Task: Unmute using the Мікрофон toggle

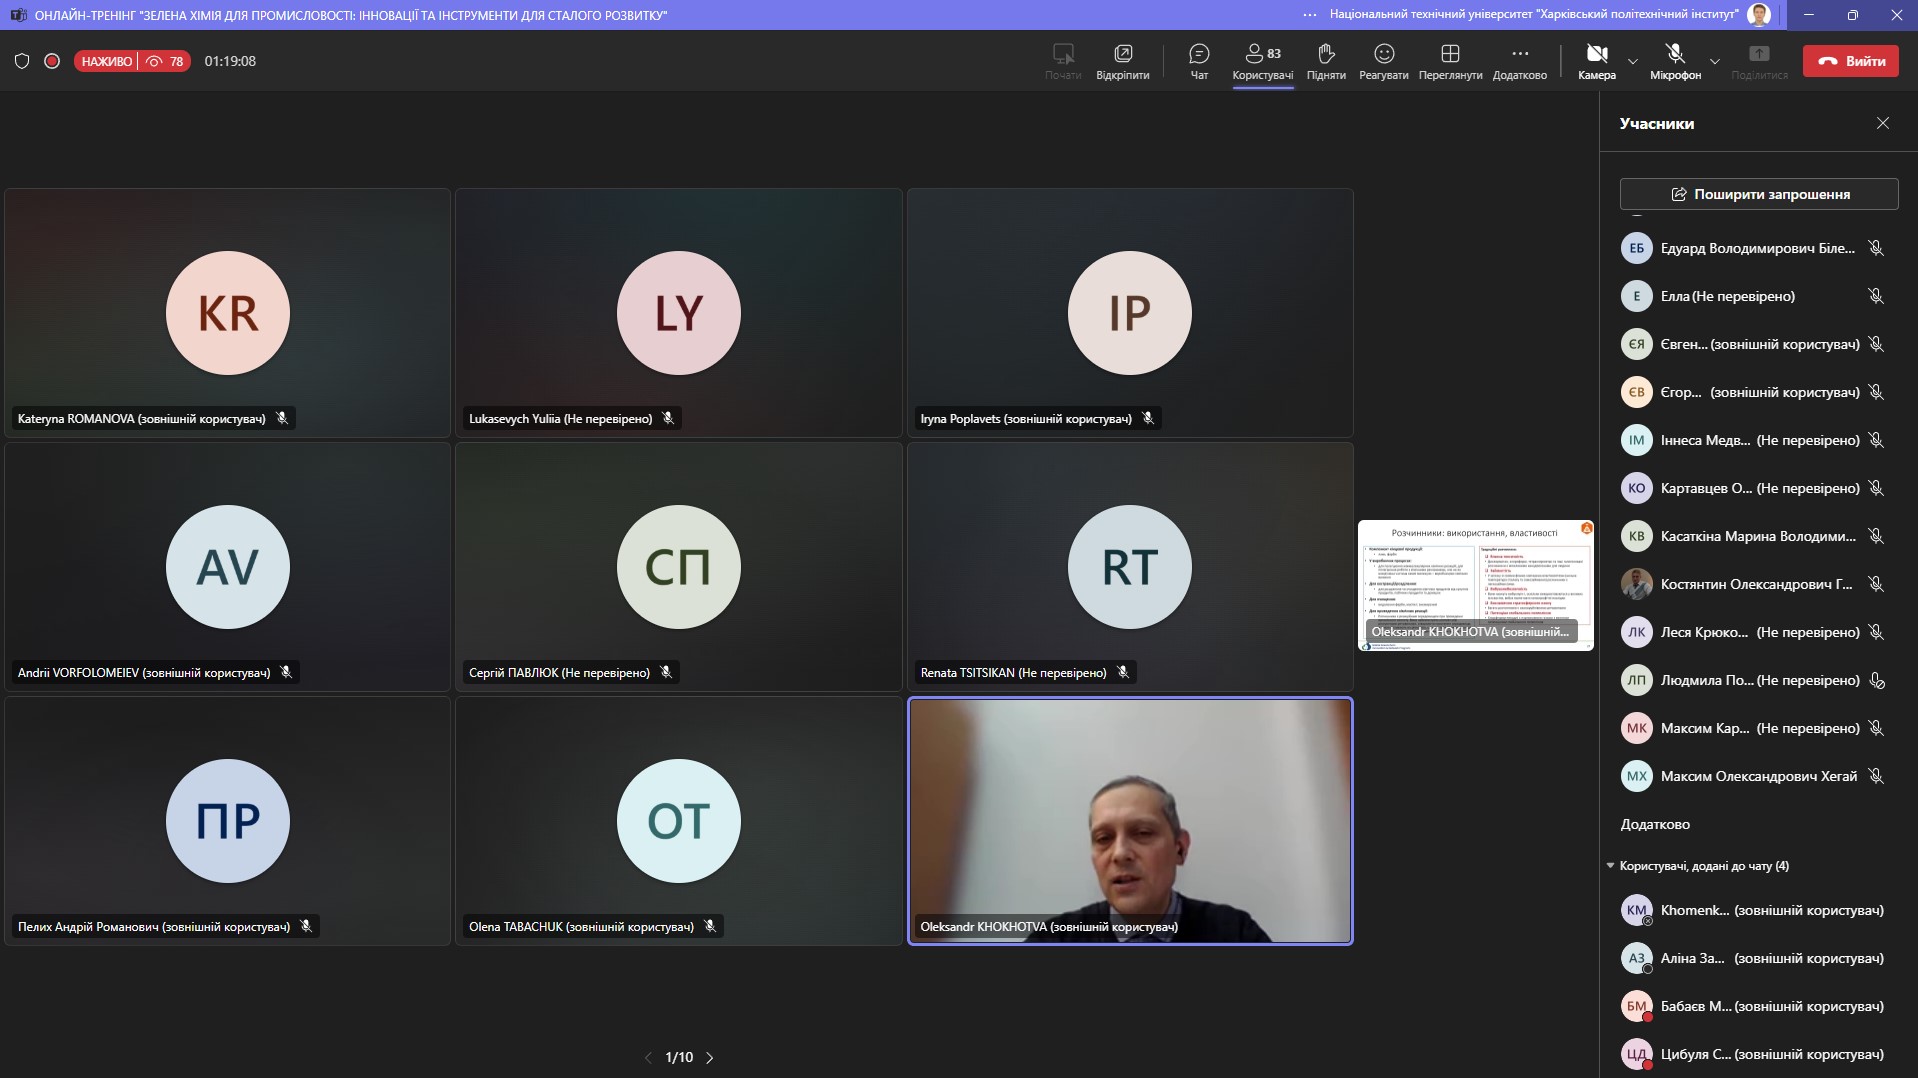Action: click(1675, 60)
